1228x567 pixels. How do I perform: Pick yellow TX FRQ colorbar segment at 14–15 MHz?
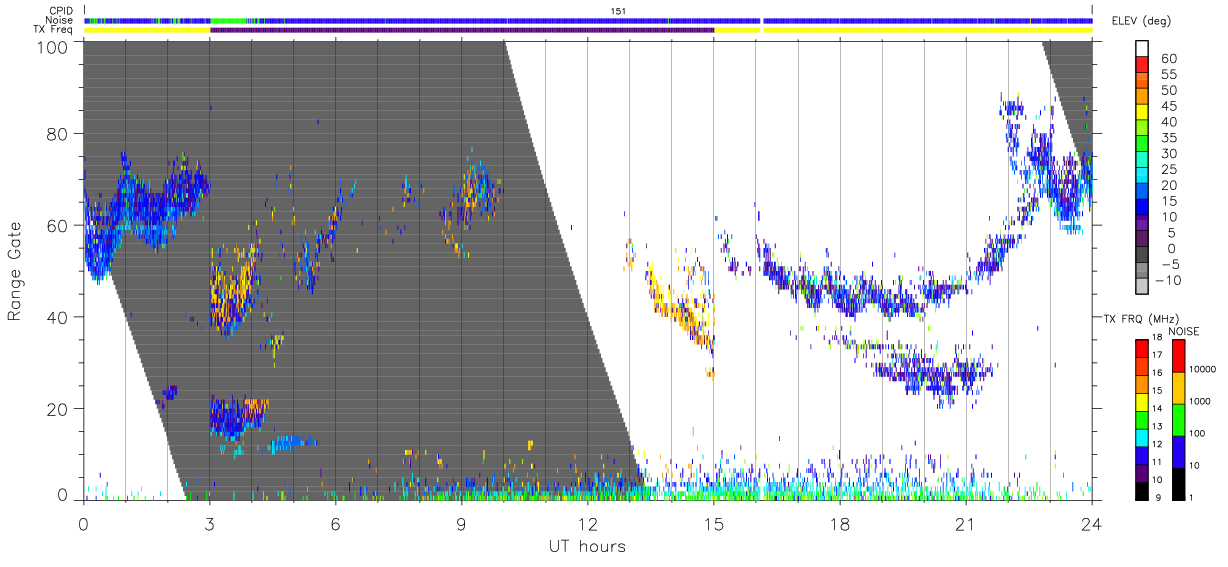coord(1142,402)
